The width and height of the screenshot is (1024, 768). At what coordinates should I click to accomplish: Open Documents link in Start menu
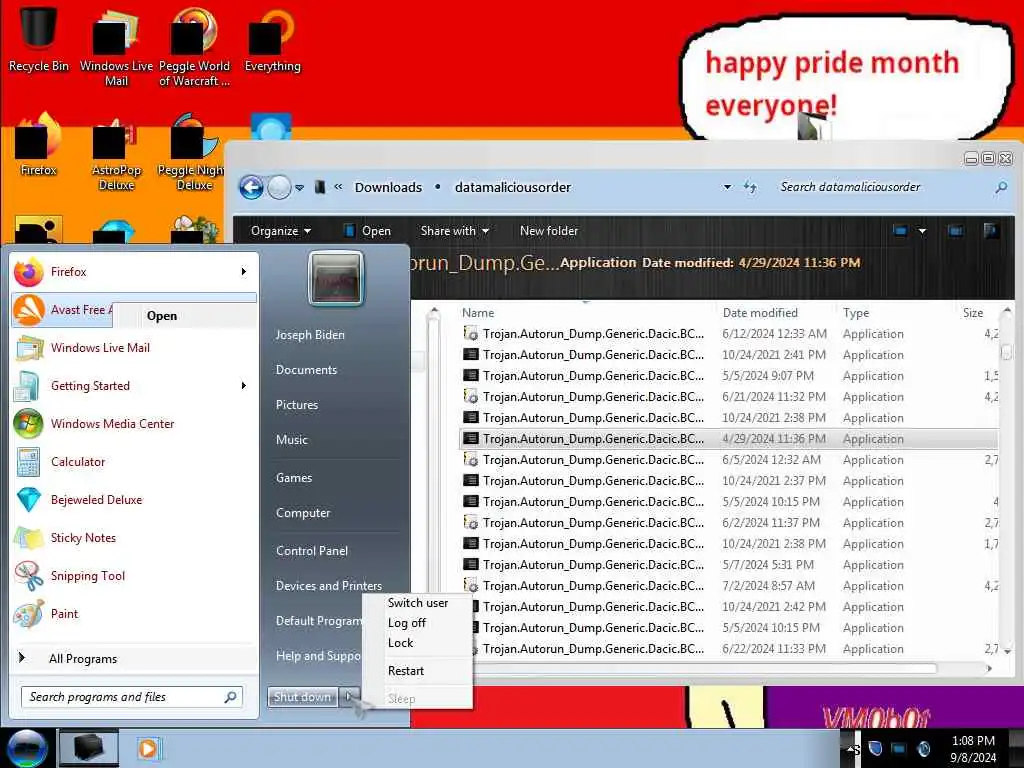pyautogui.click(x=306, y=370)
